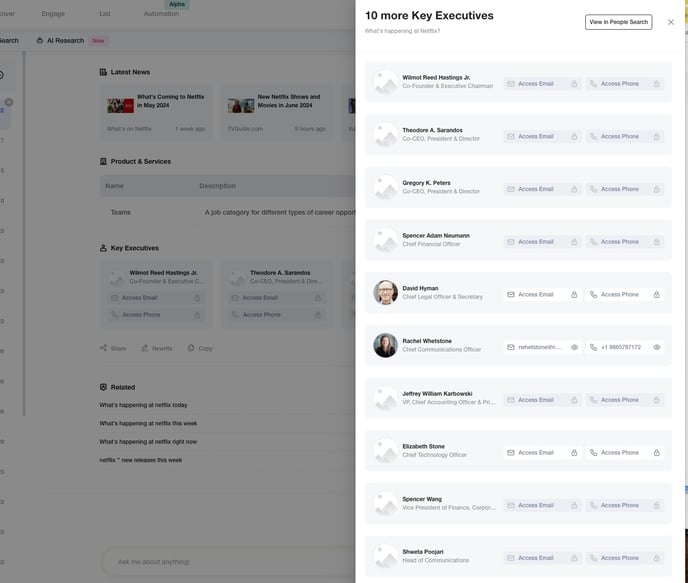Click lock icon on Spencer Wang phone
Screen dimensions: 688x583
[656, 505]
